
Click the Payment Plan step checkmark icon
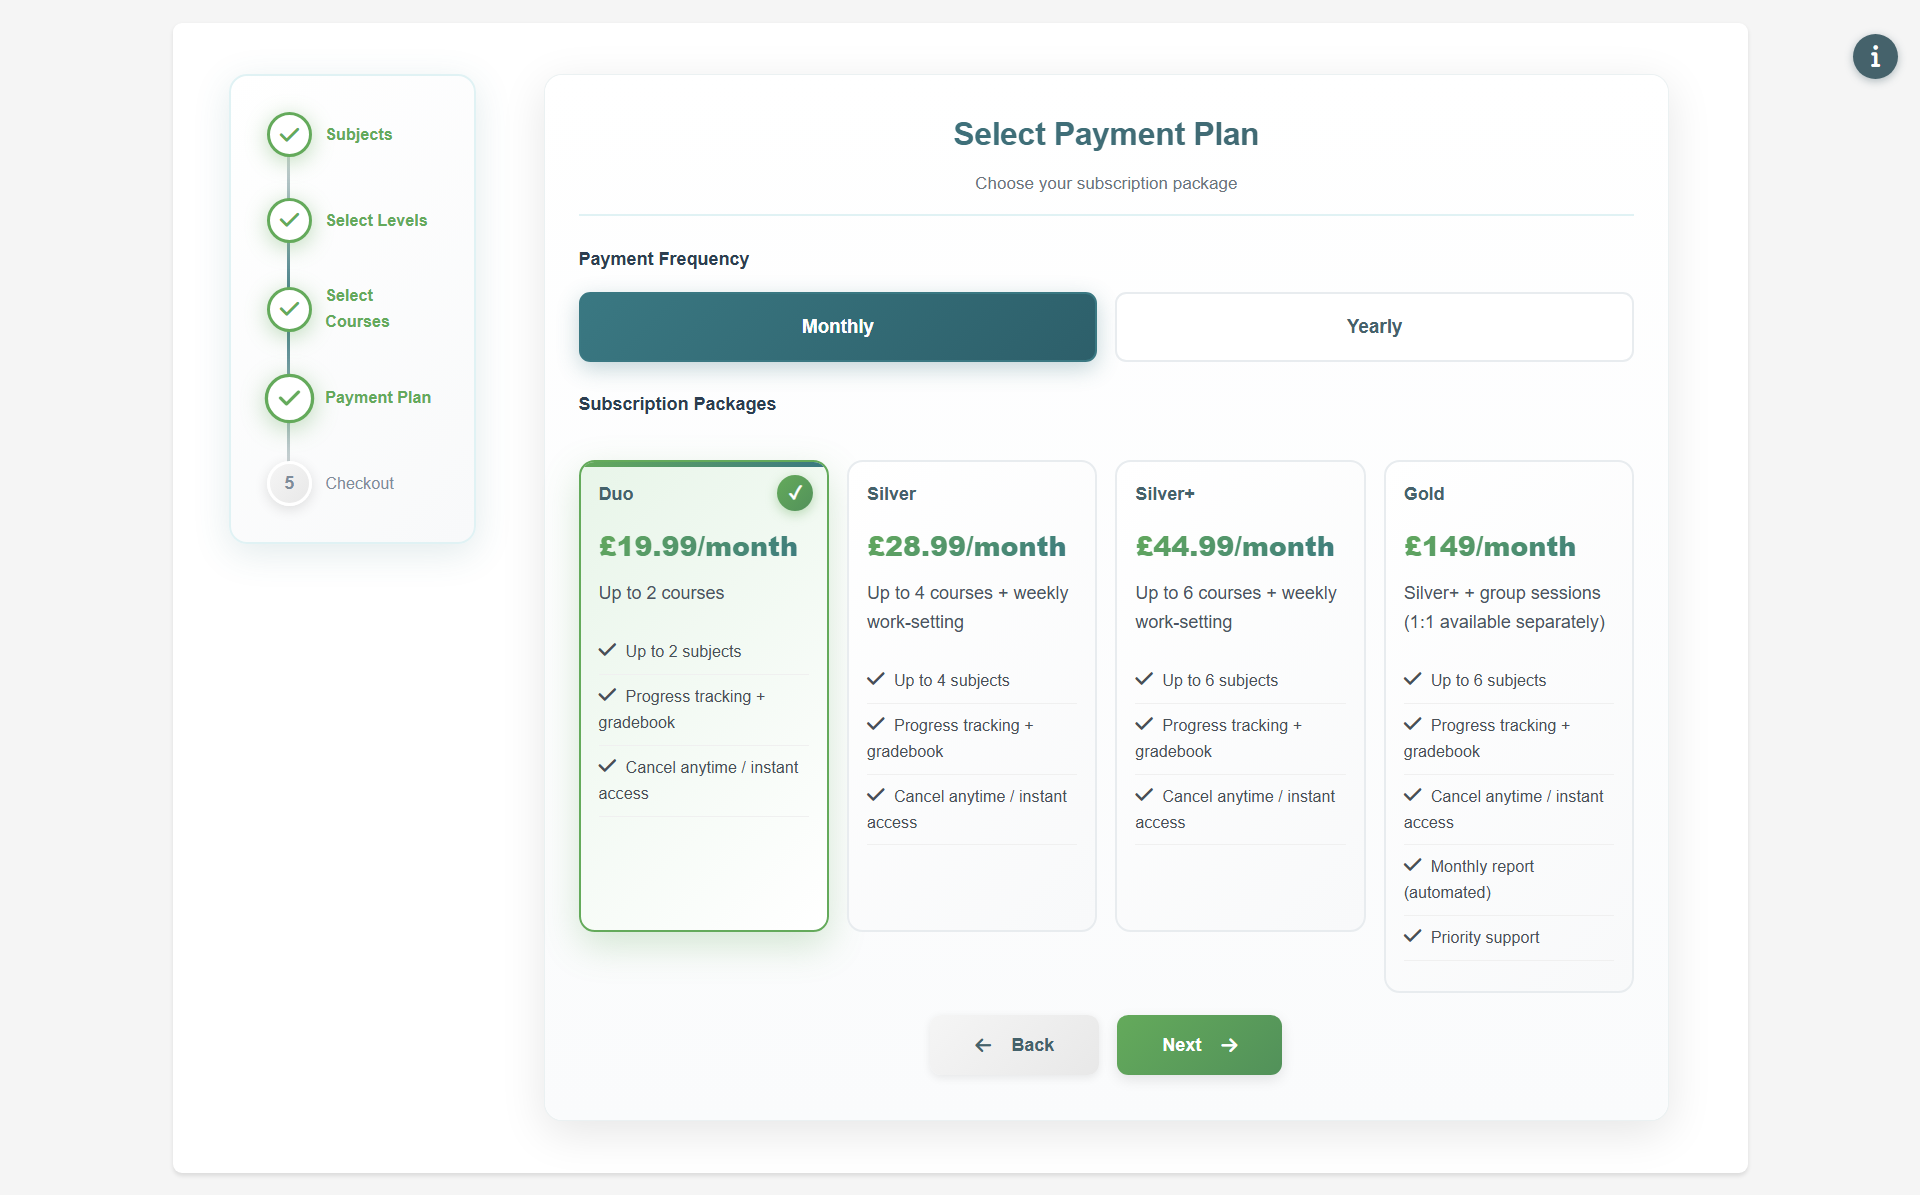(289, 398)
